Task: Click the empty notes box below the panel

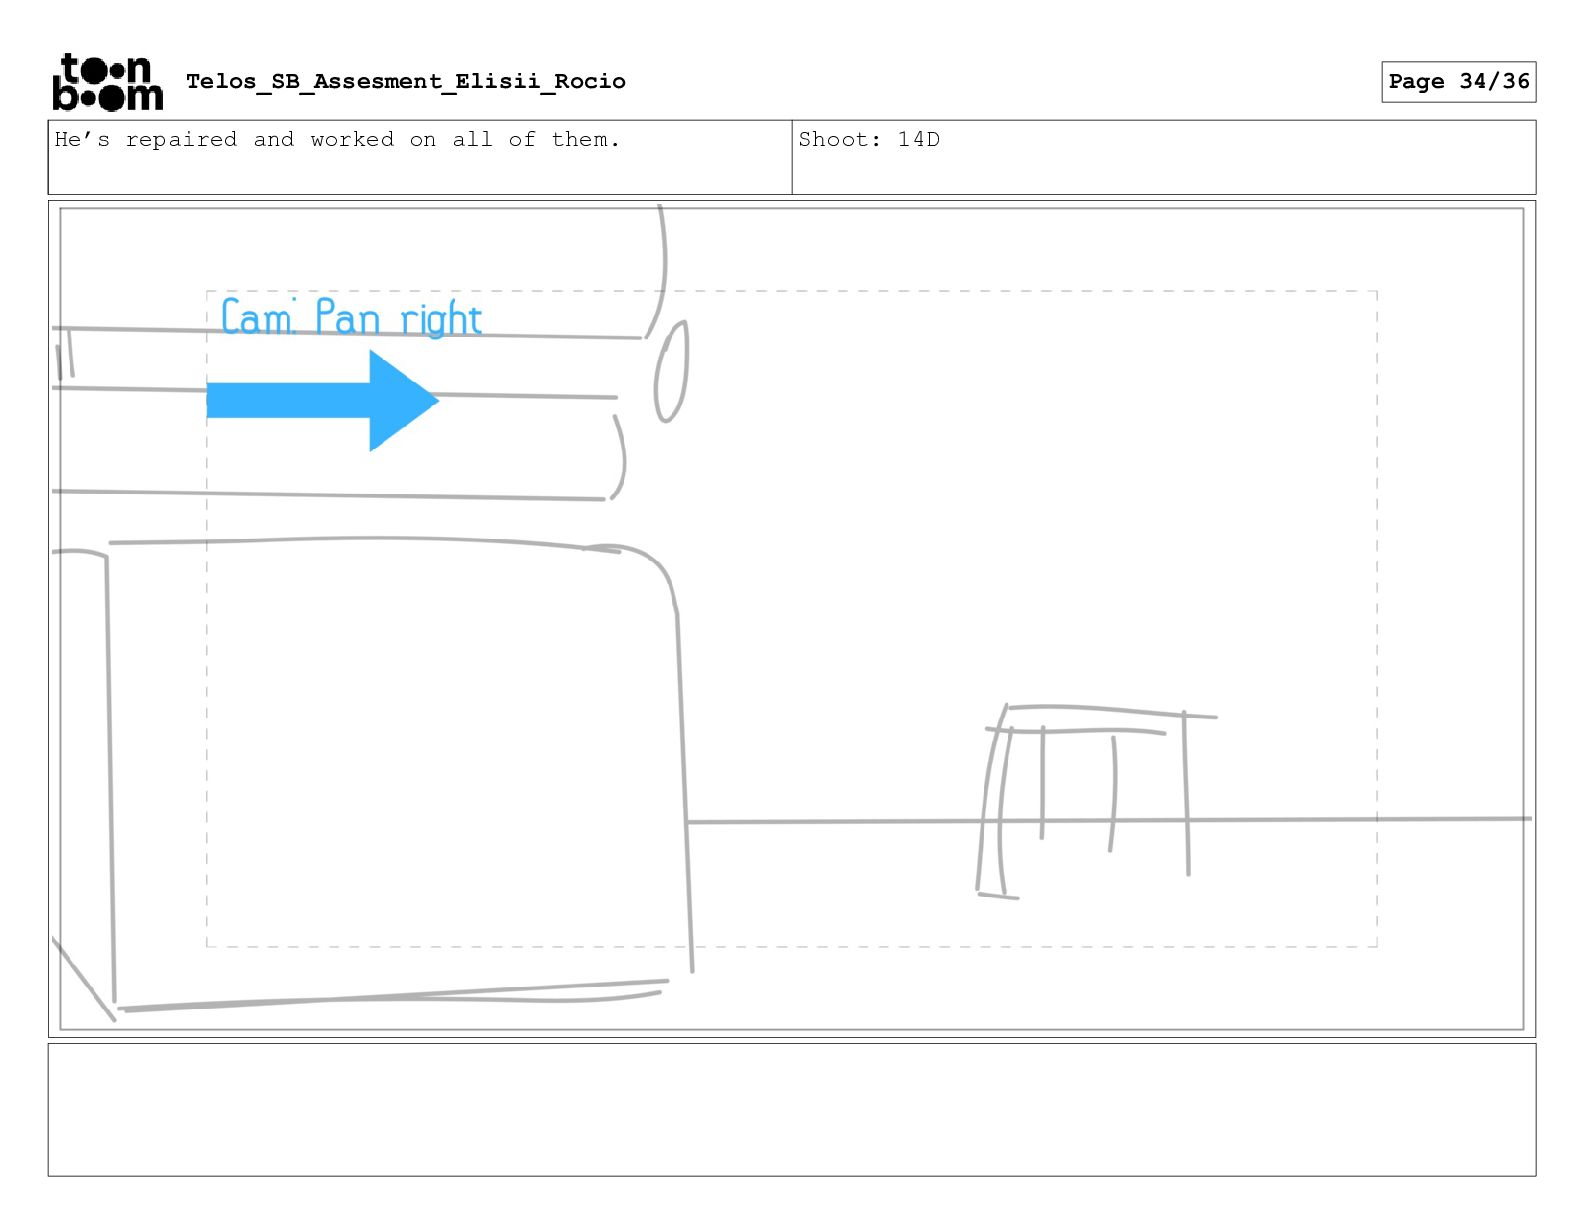Action: [791, 1109]
